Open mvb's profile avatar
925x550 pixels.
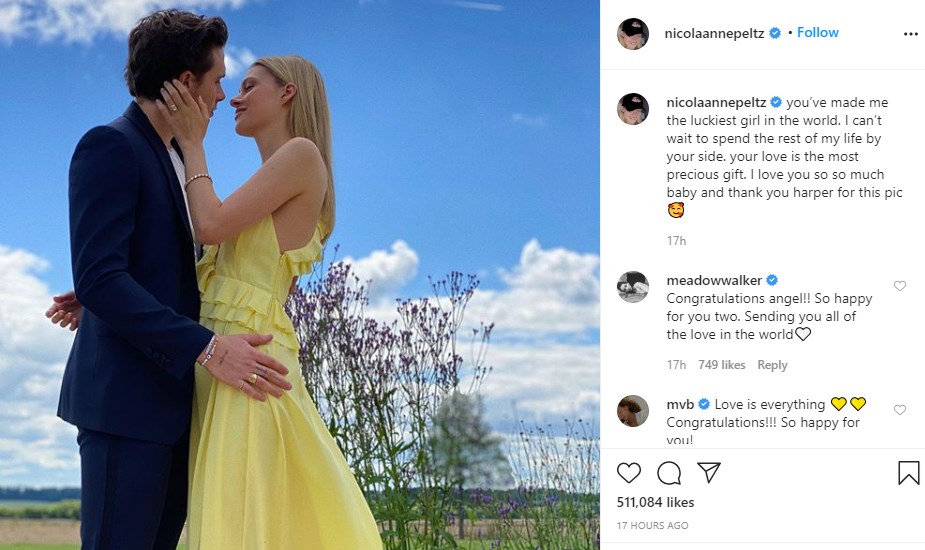633,411
